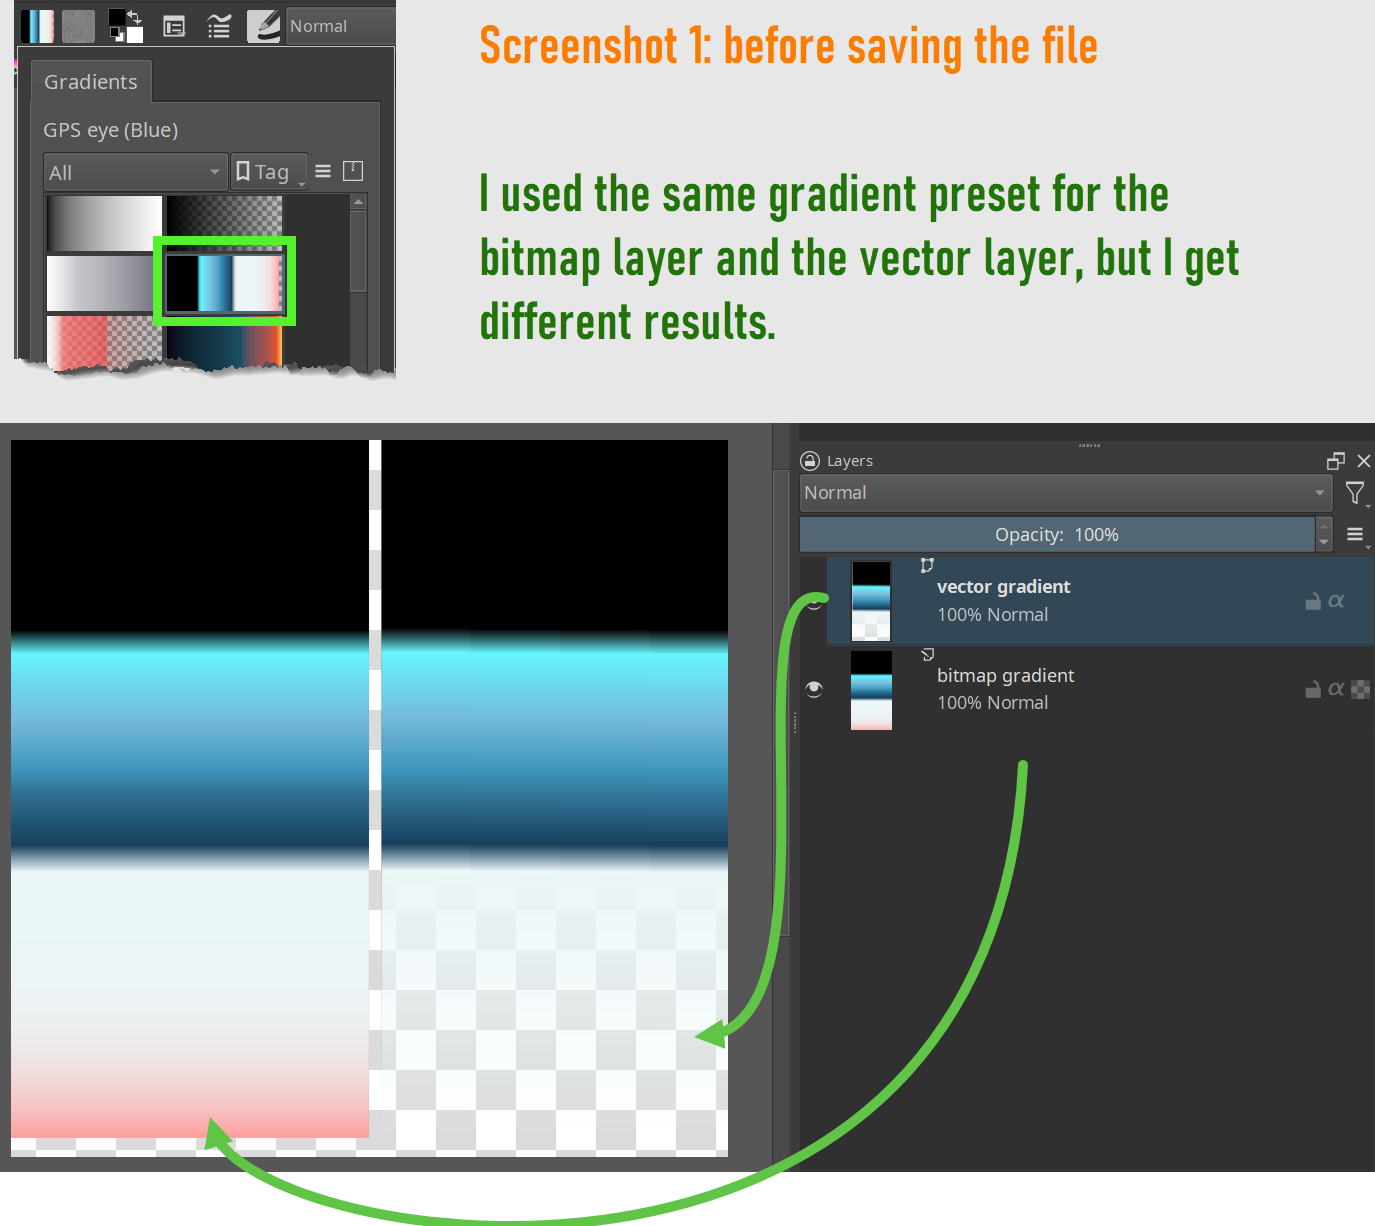Click the layer Opacity slider
1375x1226 pixels.
pos(1057,535)
